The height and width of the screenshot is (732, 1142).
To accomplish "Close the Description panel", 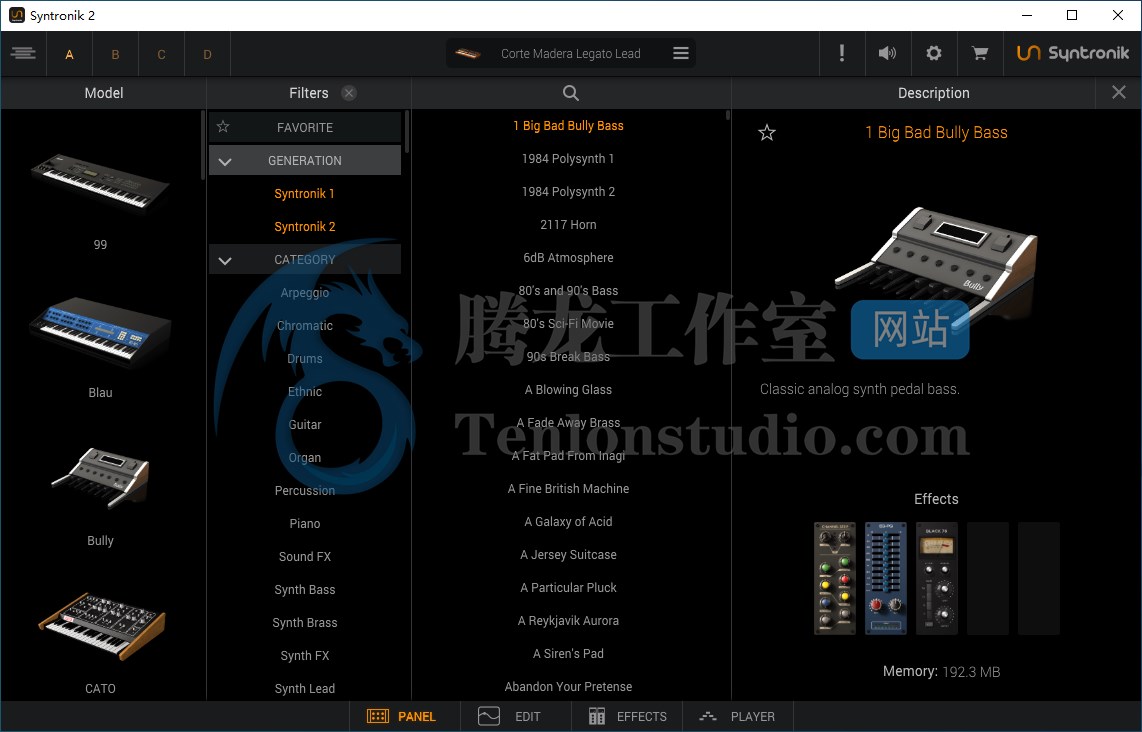I will point(1119,92).
